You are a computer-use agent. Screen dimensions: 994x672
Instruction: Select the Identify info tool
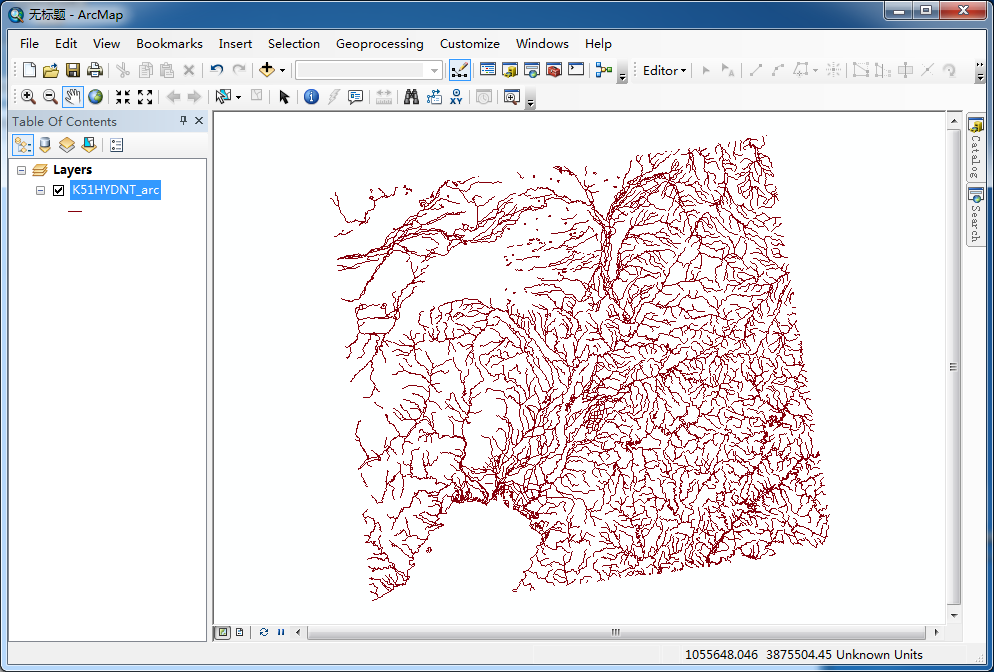pos(311,97)
